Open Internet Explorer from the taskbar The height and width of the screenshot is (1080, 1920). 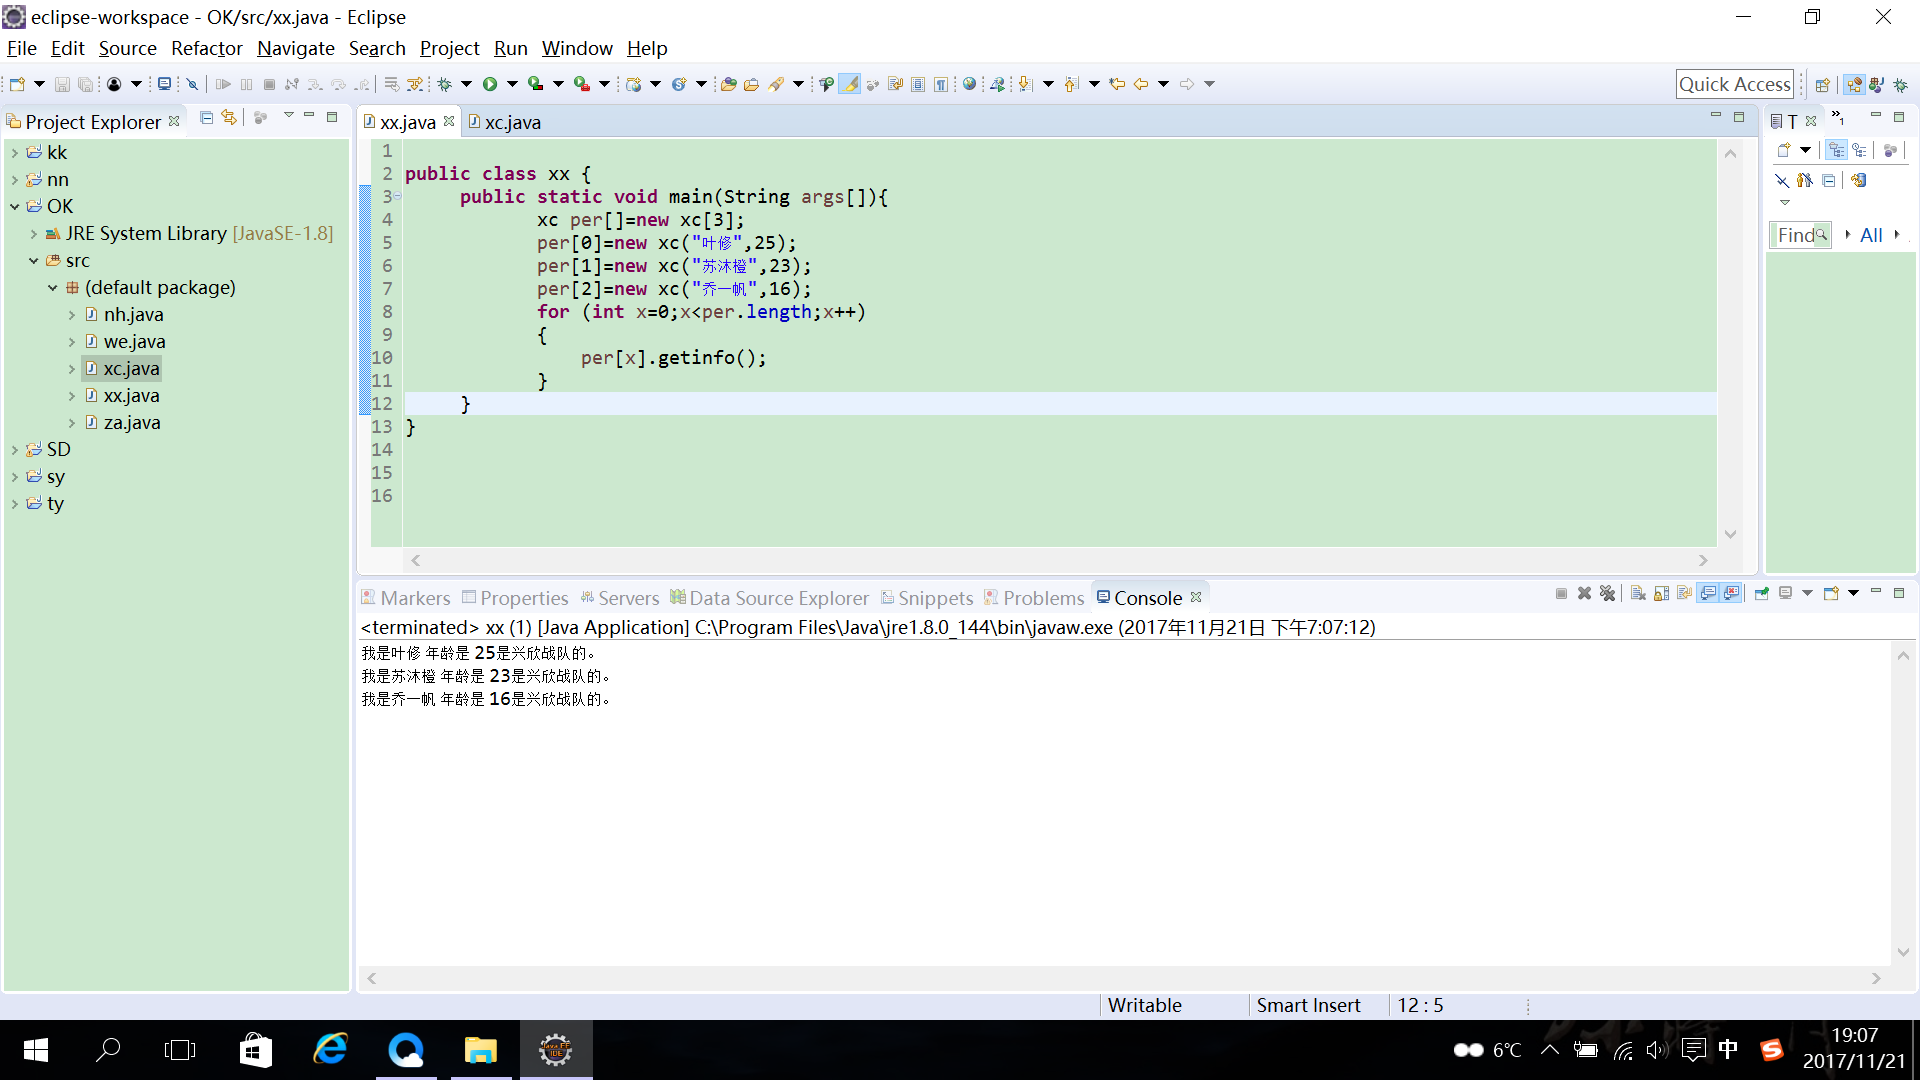coord(330,1050)
